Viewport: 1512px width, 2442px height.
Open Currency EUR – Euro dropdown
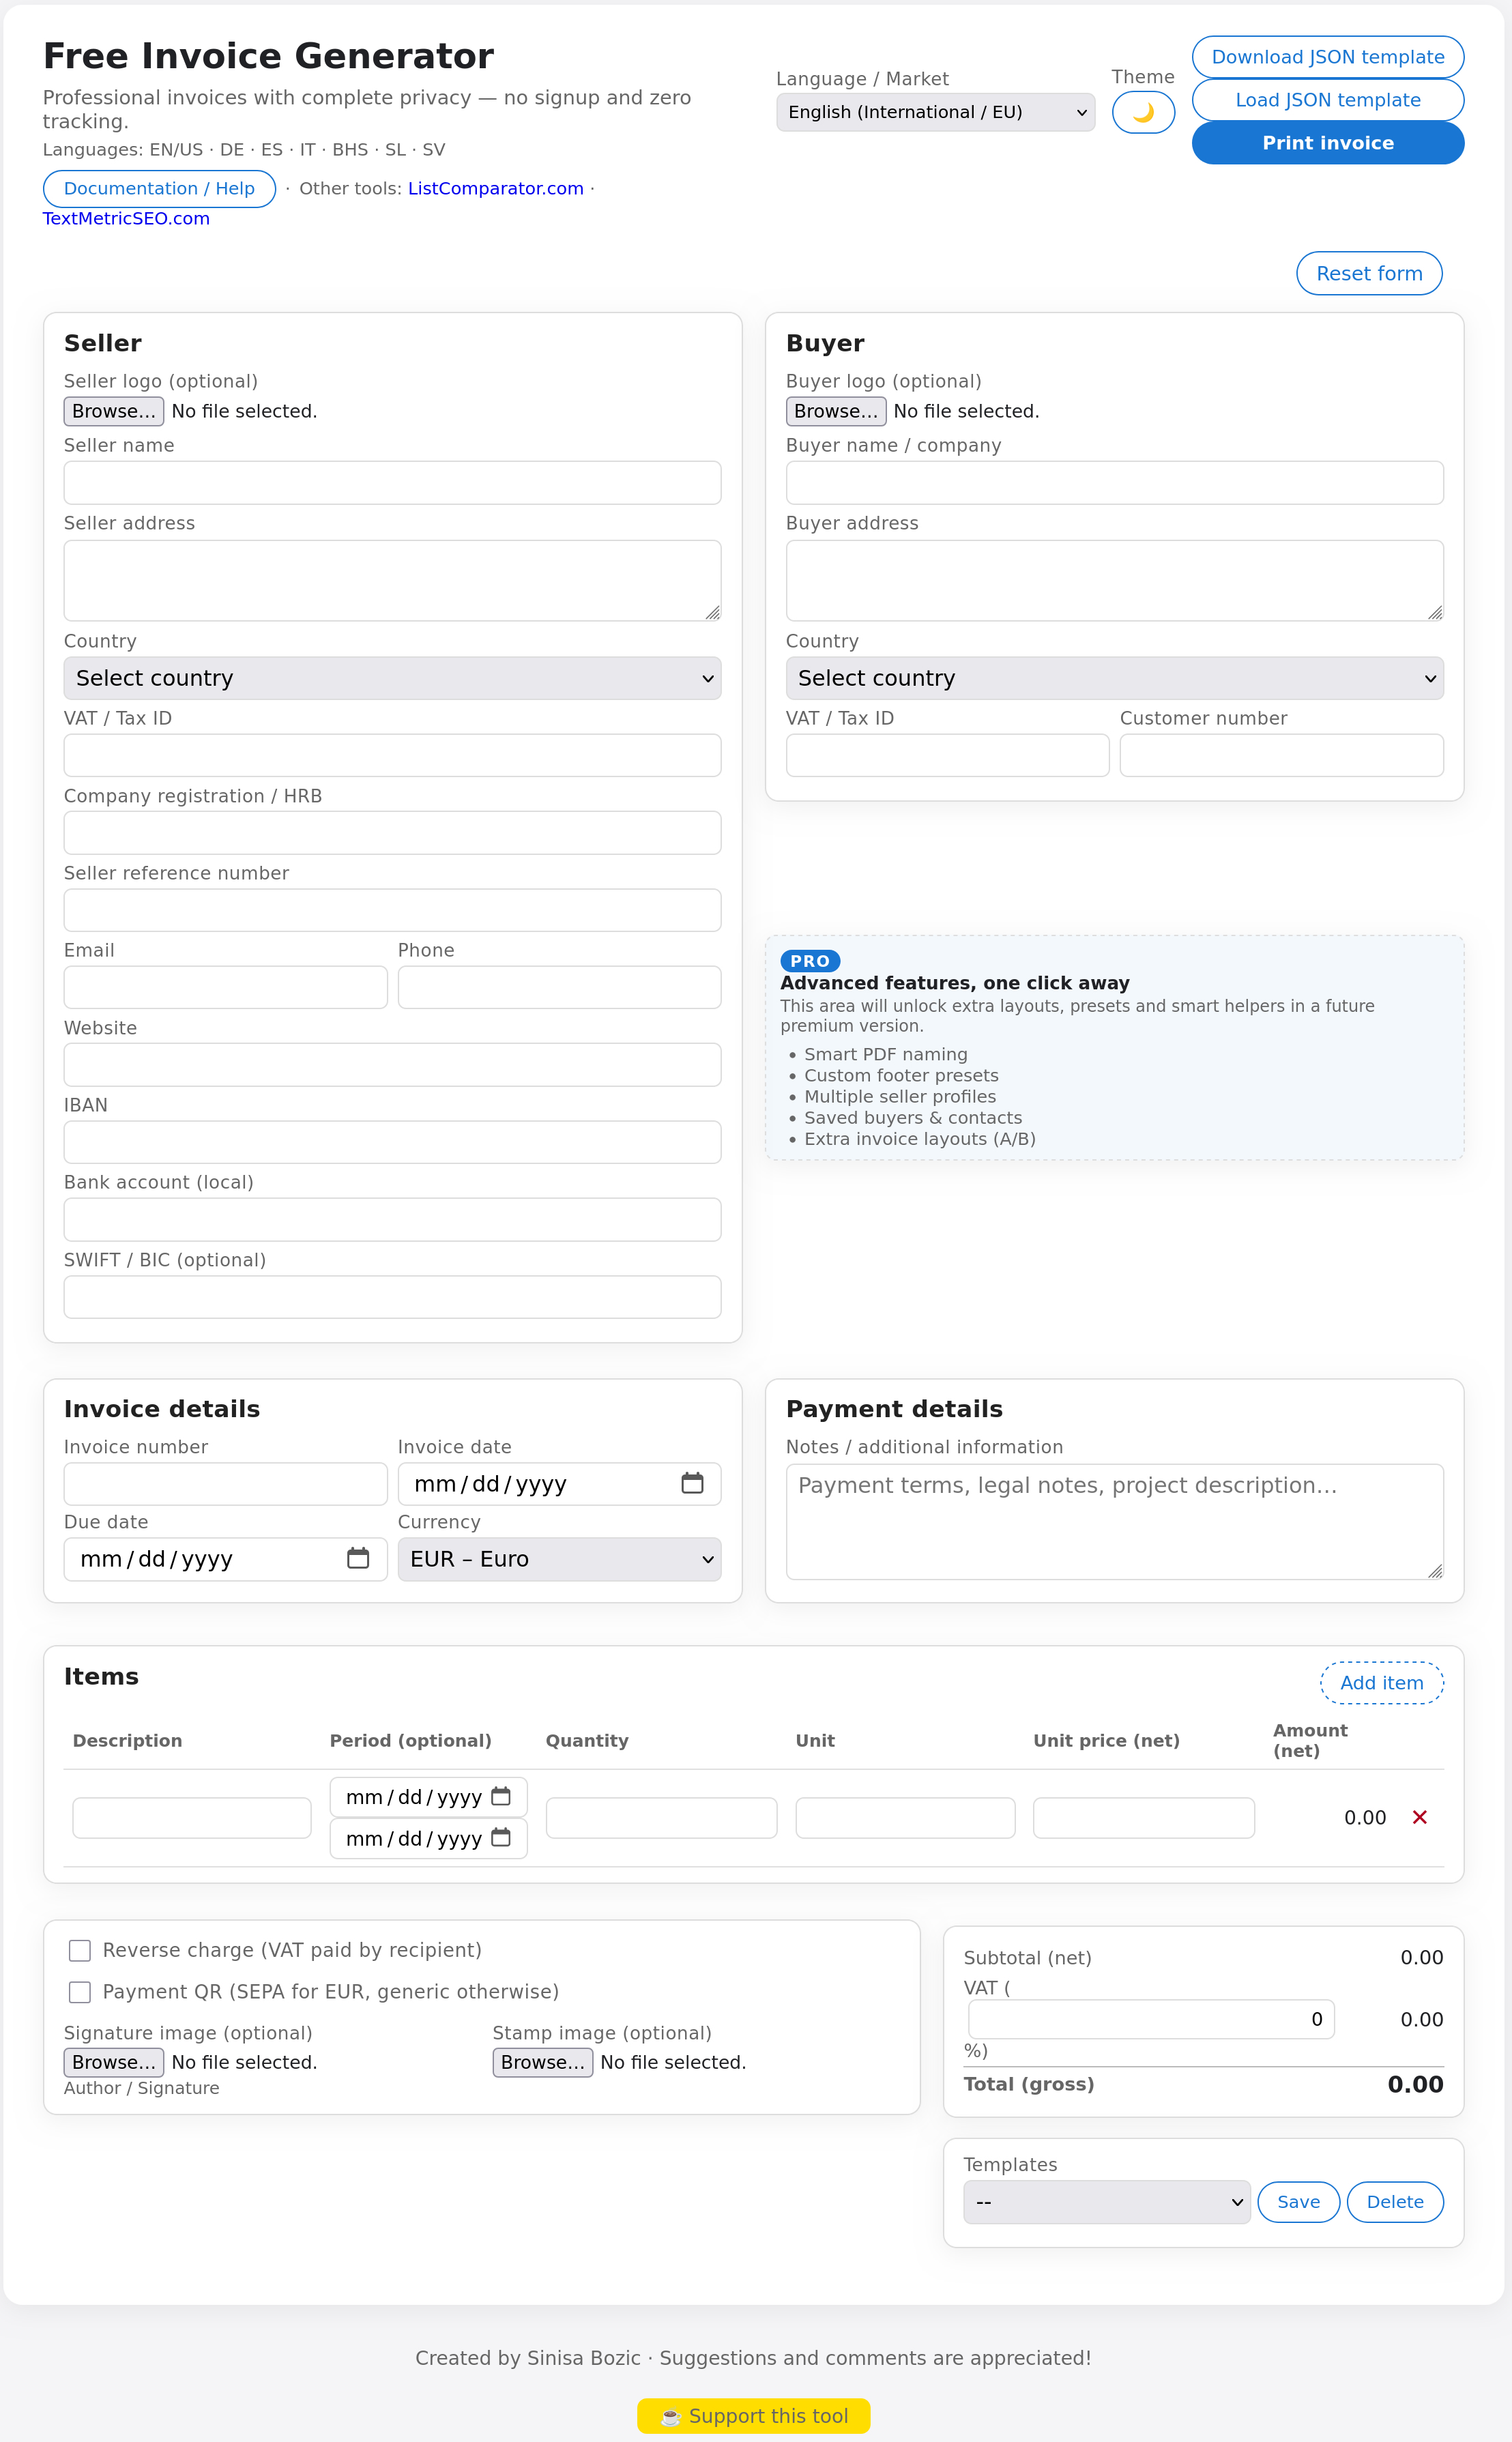click(x=559, y=1559)
